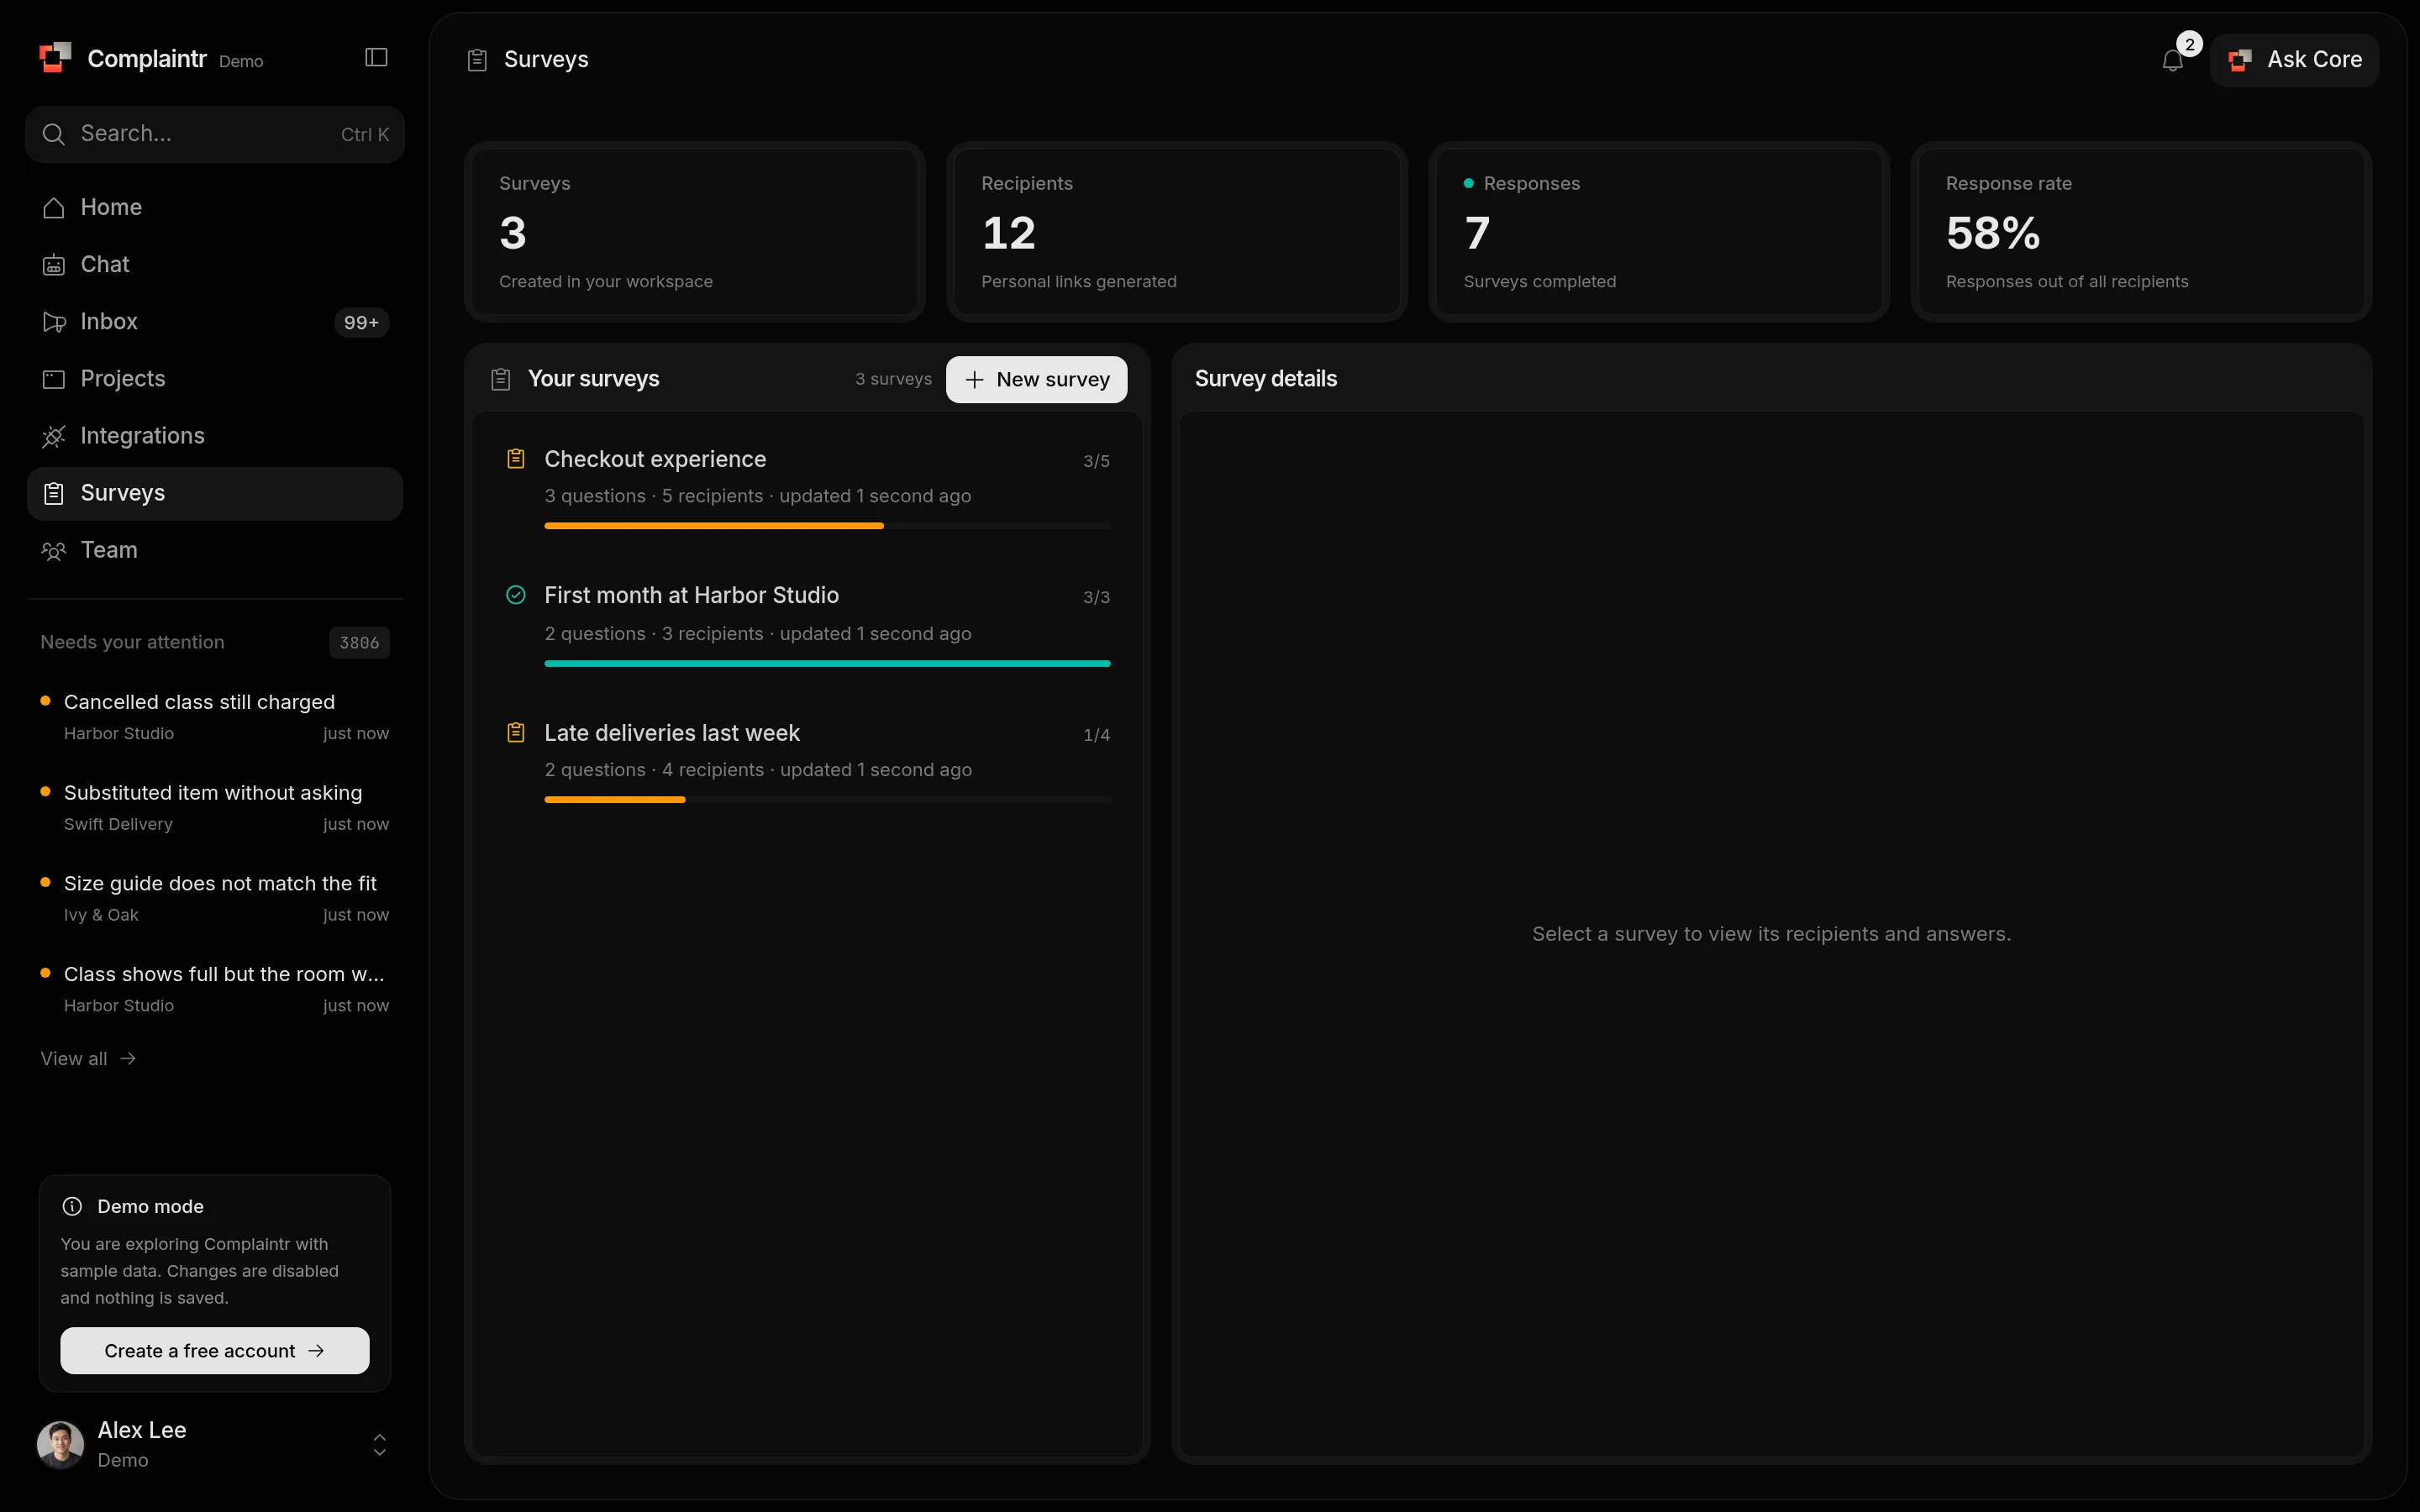Select the Surveys menu item

[x=215, y=493]
